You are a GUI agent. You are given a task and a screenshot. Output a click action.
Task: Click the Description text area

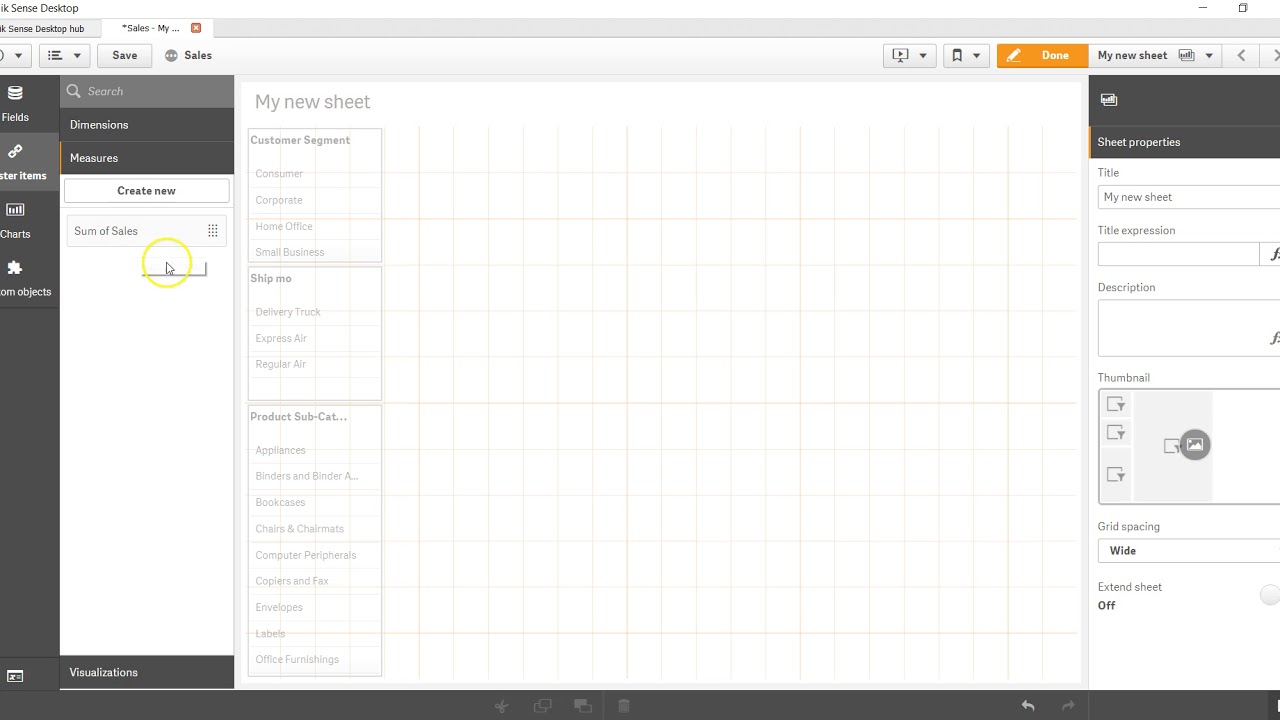[x=1189, y=327]
